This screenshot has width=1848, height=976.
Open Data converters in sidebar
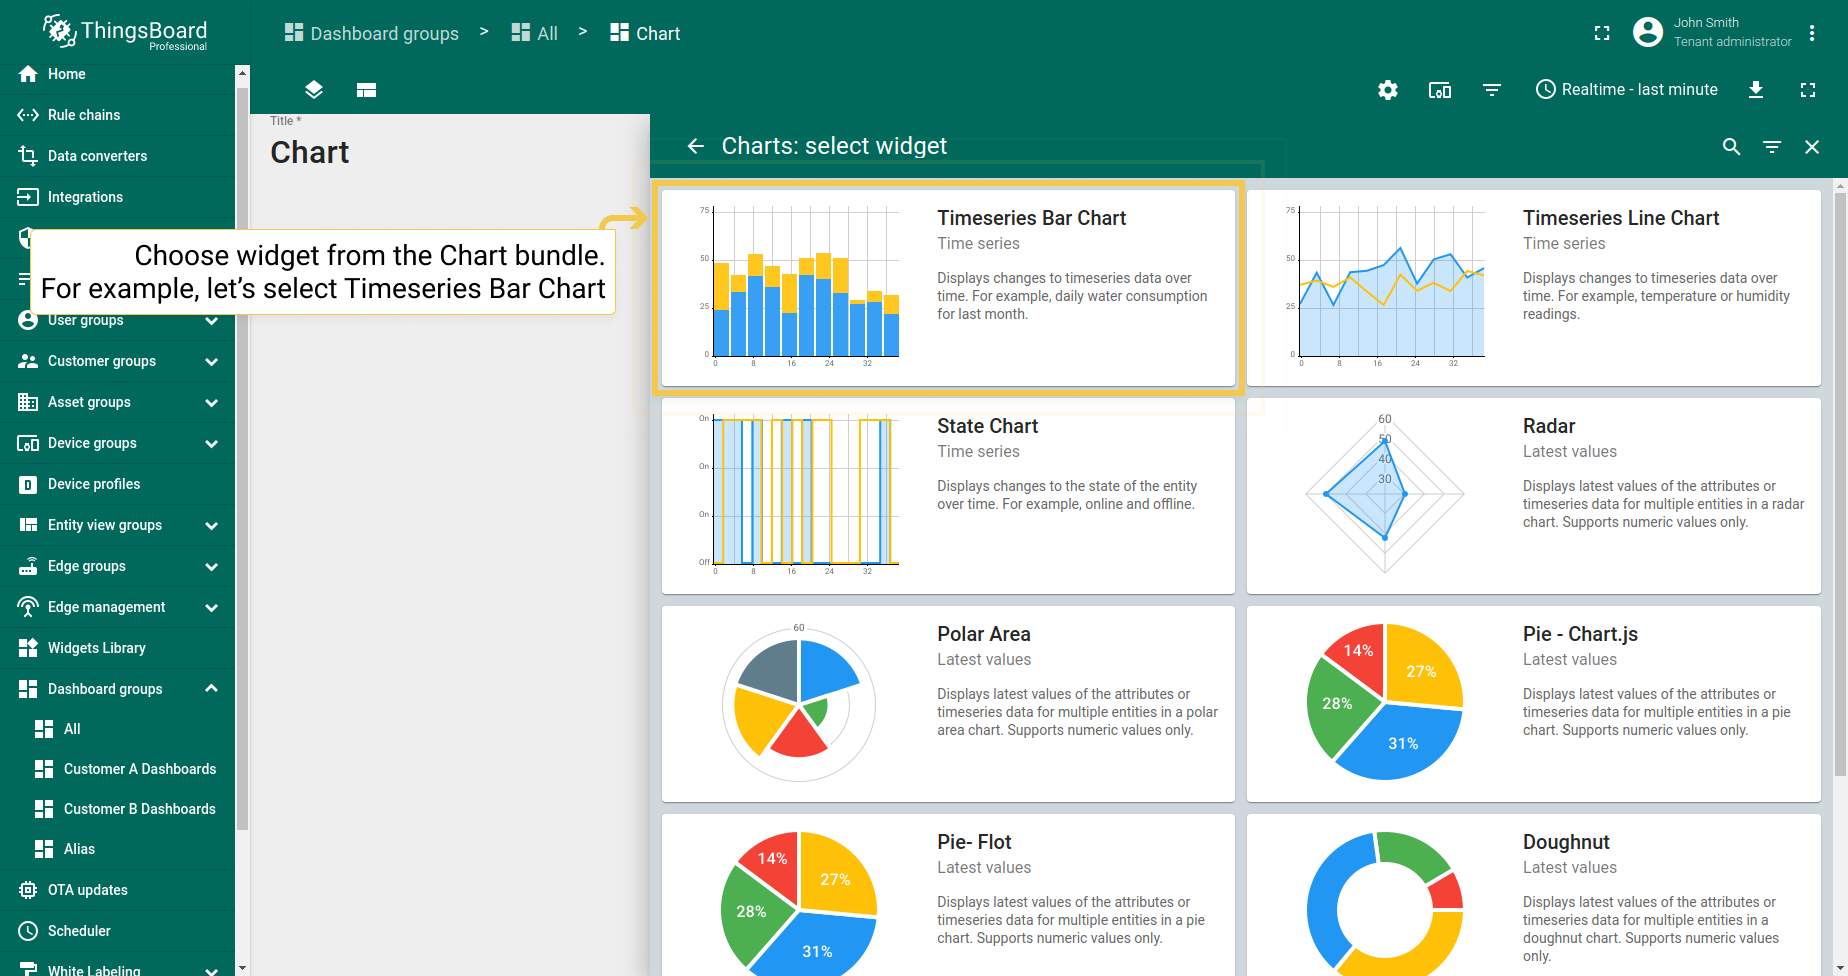[x=118, y=156]
